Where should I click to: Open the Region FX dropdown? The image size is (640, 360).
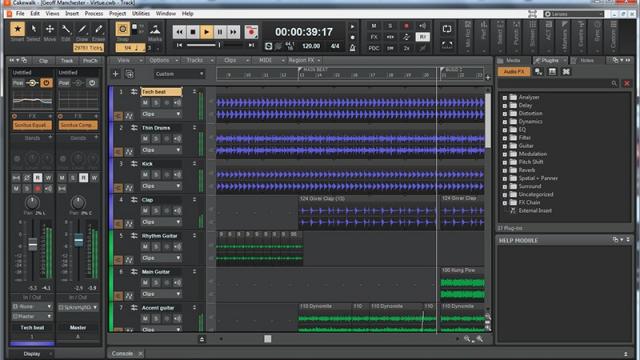tap(304, 60)
